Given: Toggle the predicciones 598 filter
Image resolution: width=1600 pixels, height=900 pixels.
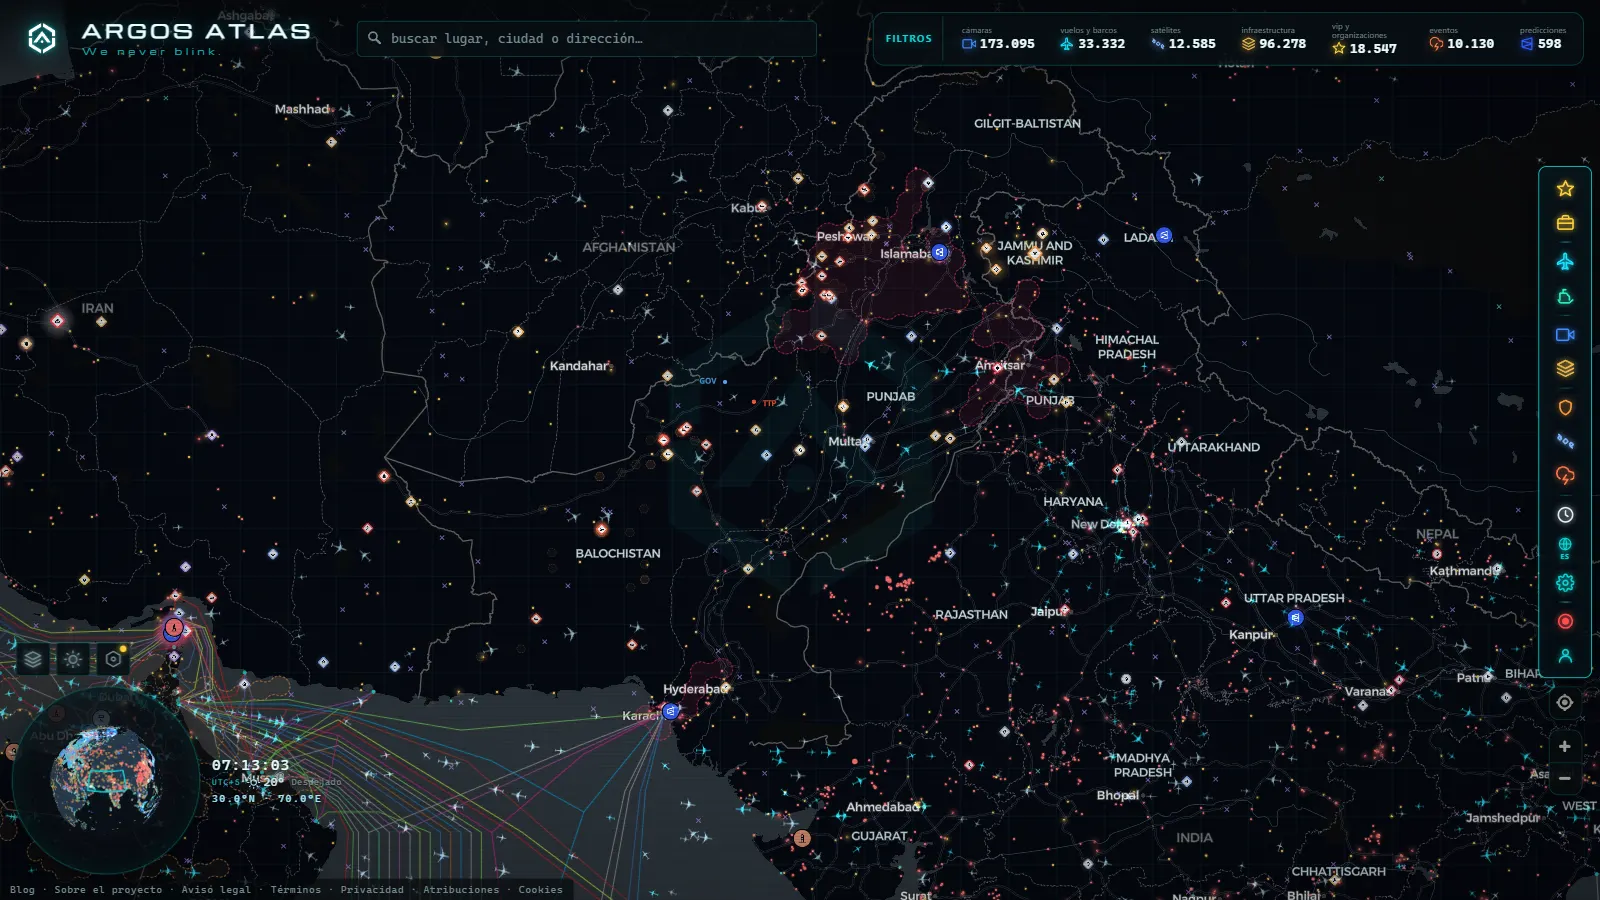Looking at the screenshot, I should 1542,40.
